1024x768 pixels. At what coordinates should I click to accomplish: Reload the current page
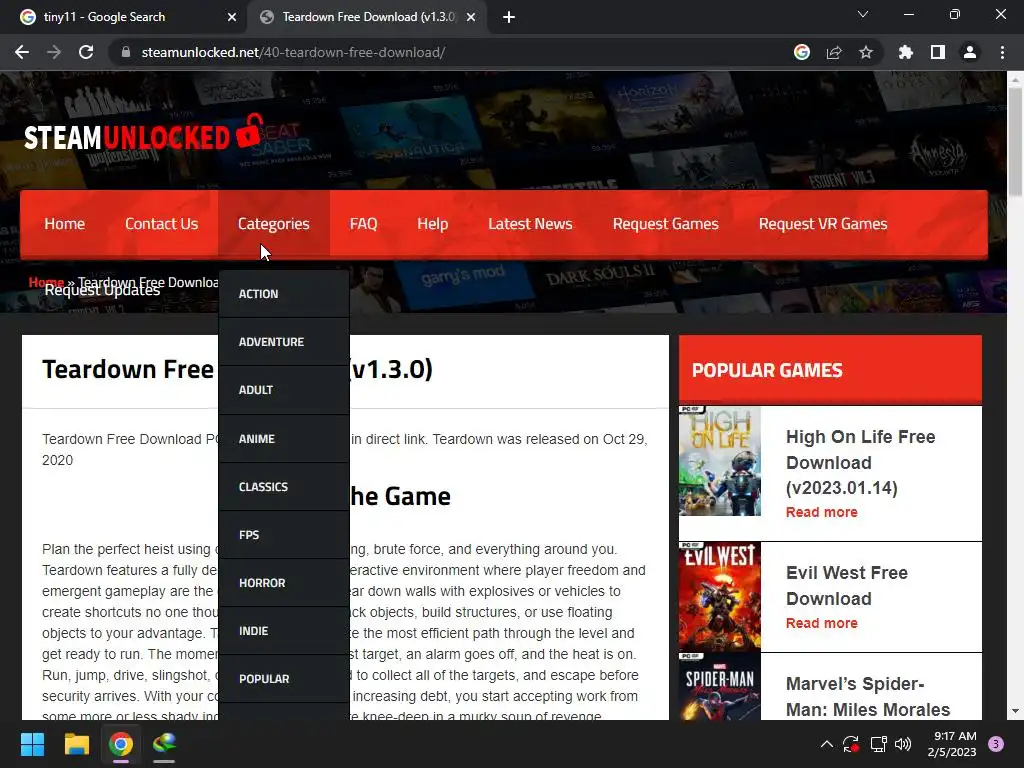click(86, 52)
